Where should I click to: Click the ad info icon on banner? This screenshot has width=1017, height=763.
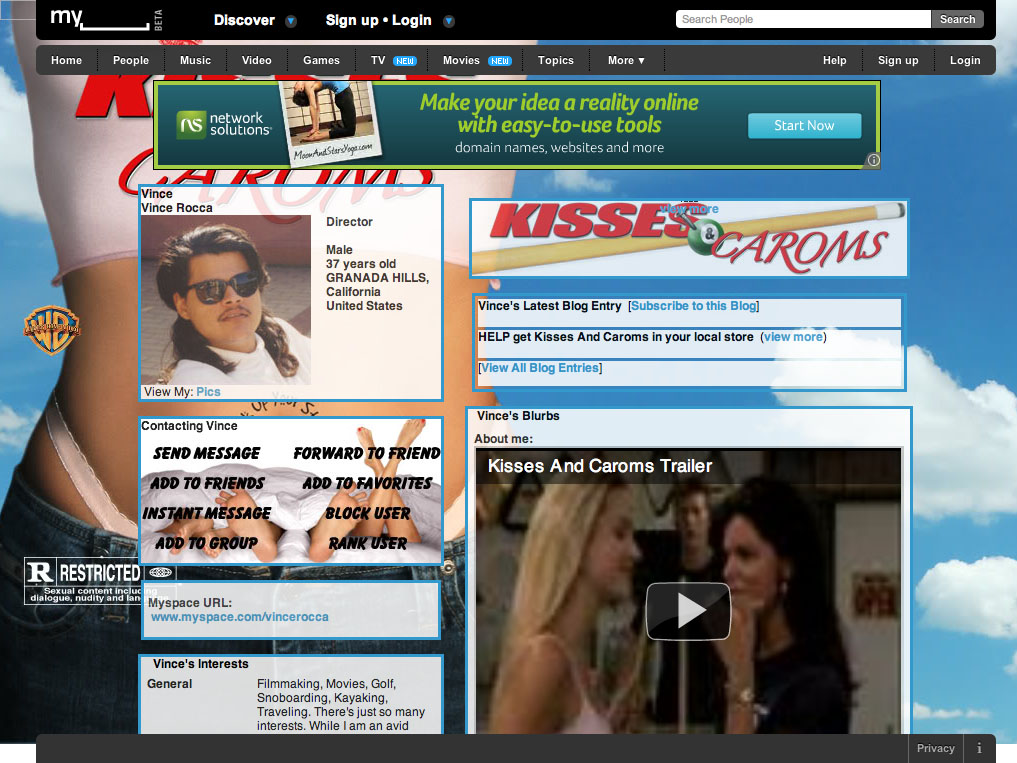pyautogui.click(x=874, y=160)
